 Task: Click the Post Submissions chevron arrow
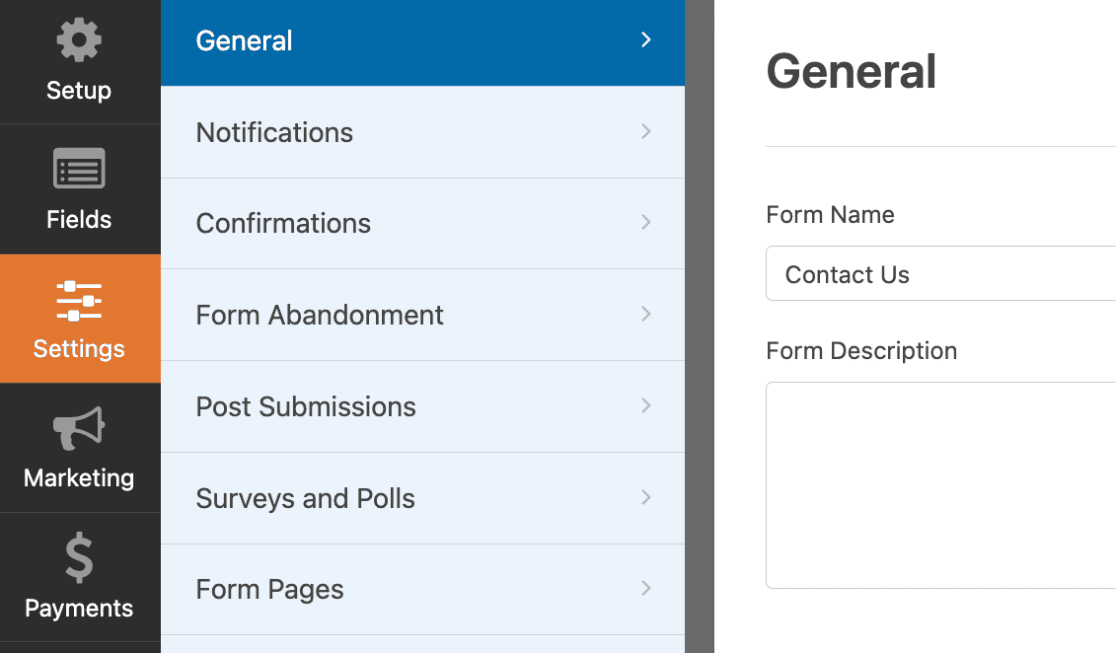646,406
